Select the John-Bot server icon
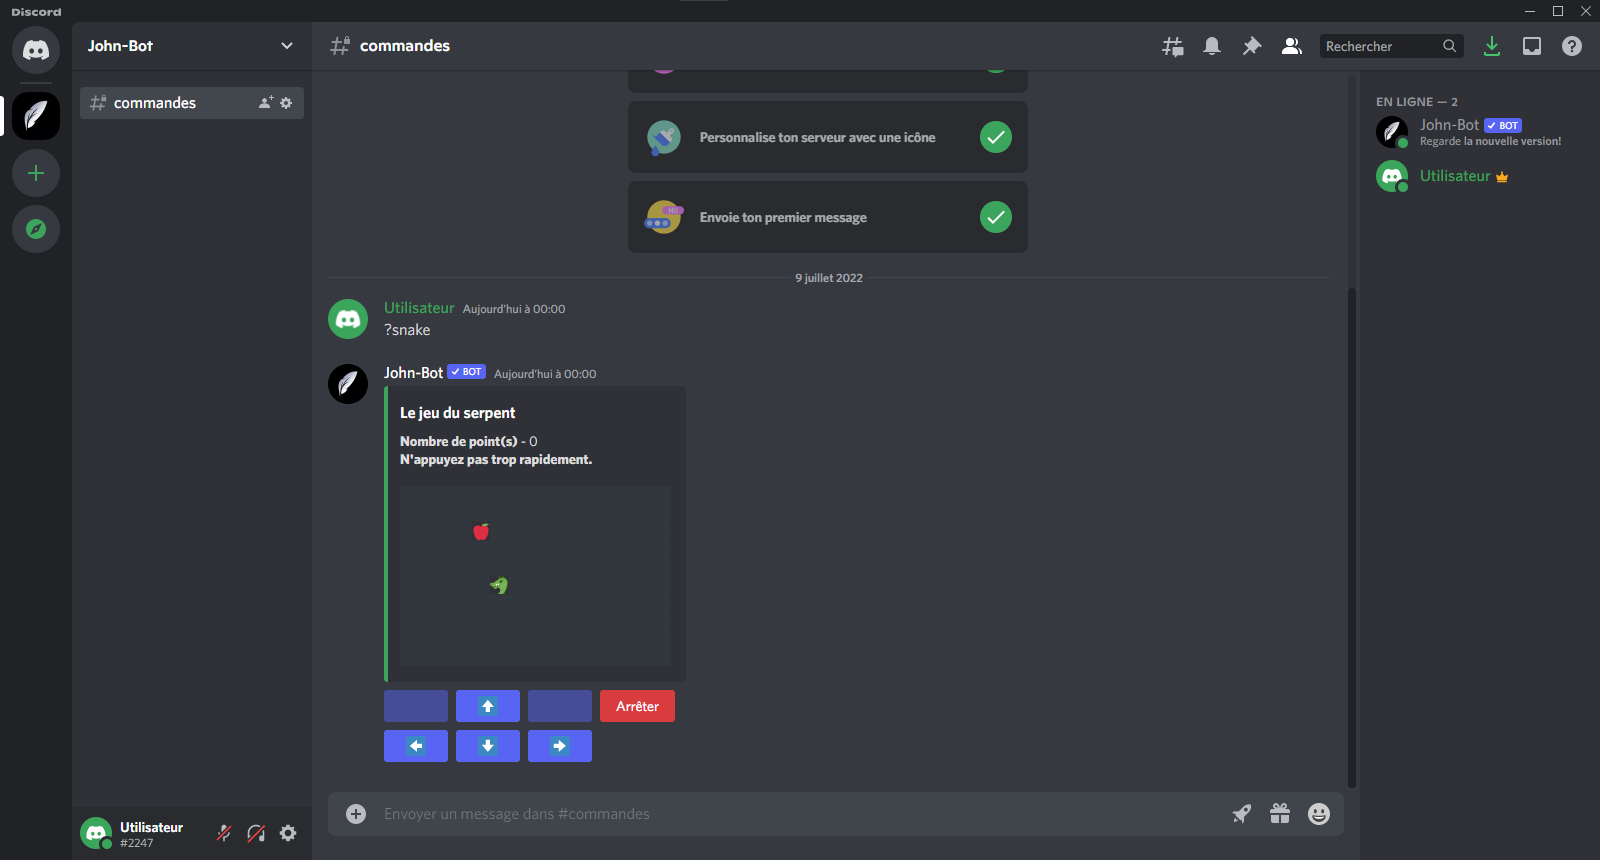This screenshot has height=860, width=1600. pos(36,116)
